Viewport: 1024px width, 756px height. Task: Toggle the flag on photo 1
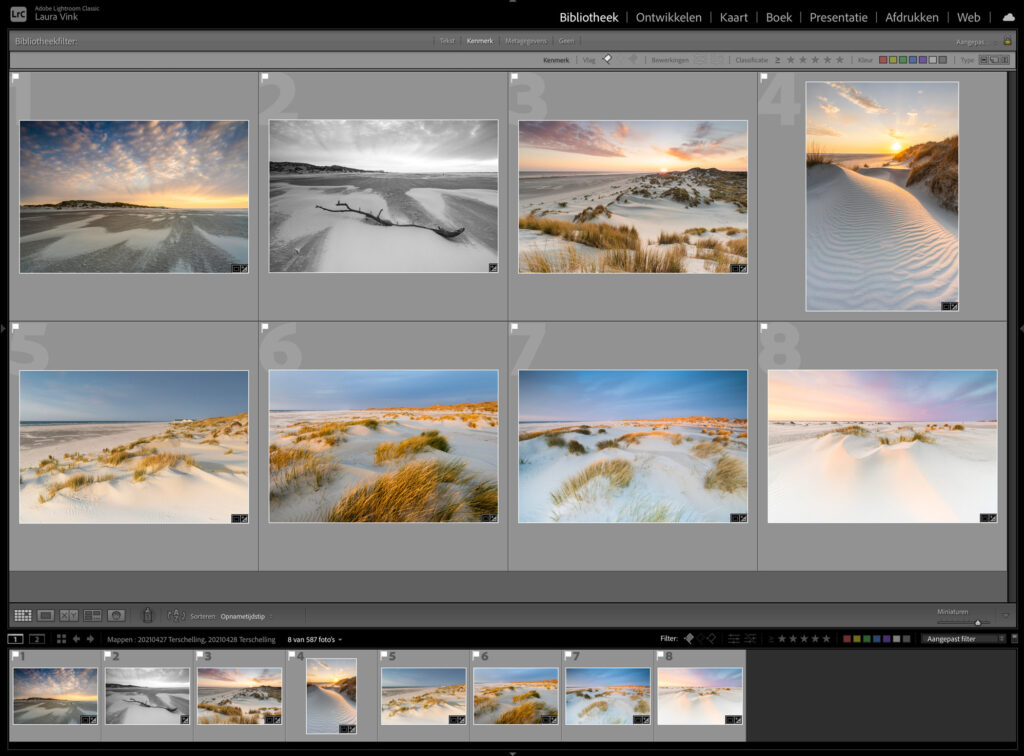click(x=16, y=77)
